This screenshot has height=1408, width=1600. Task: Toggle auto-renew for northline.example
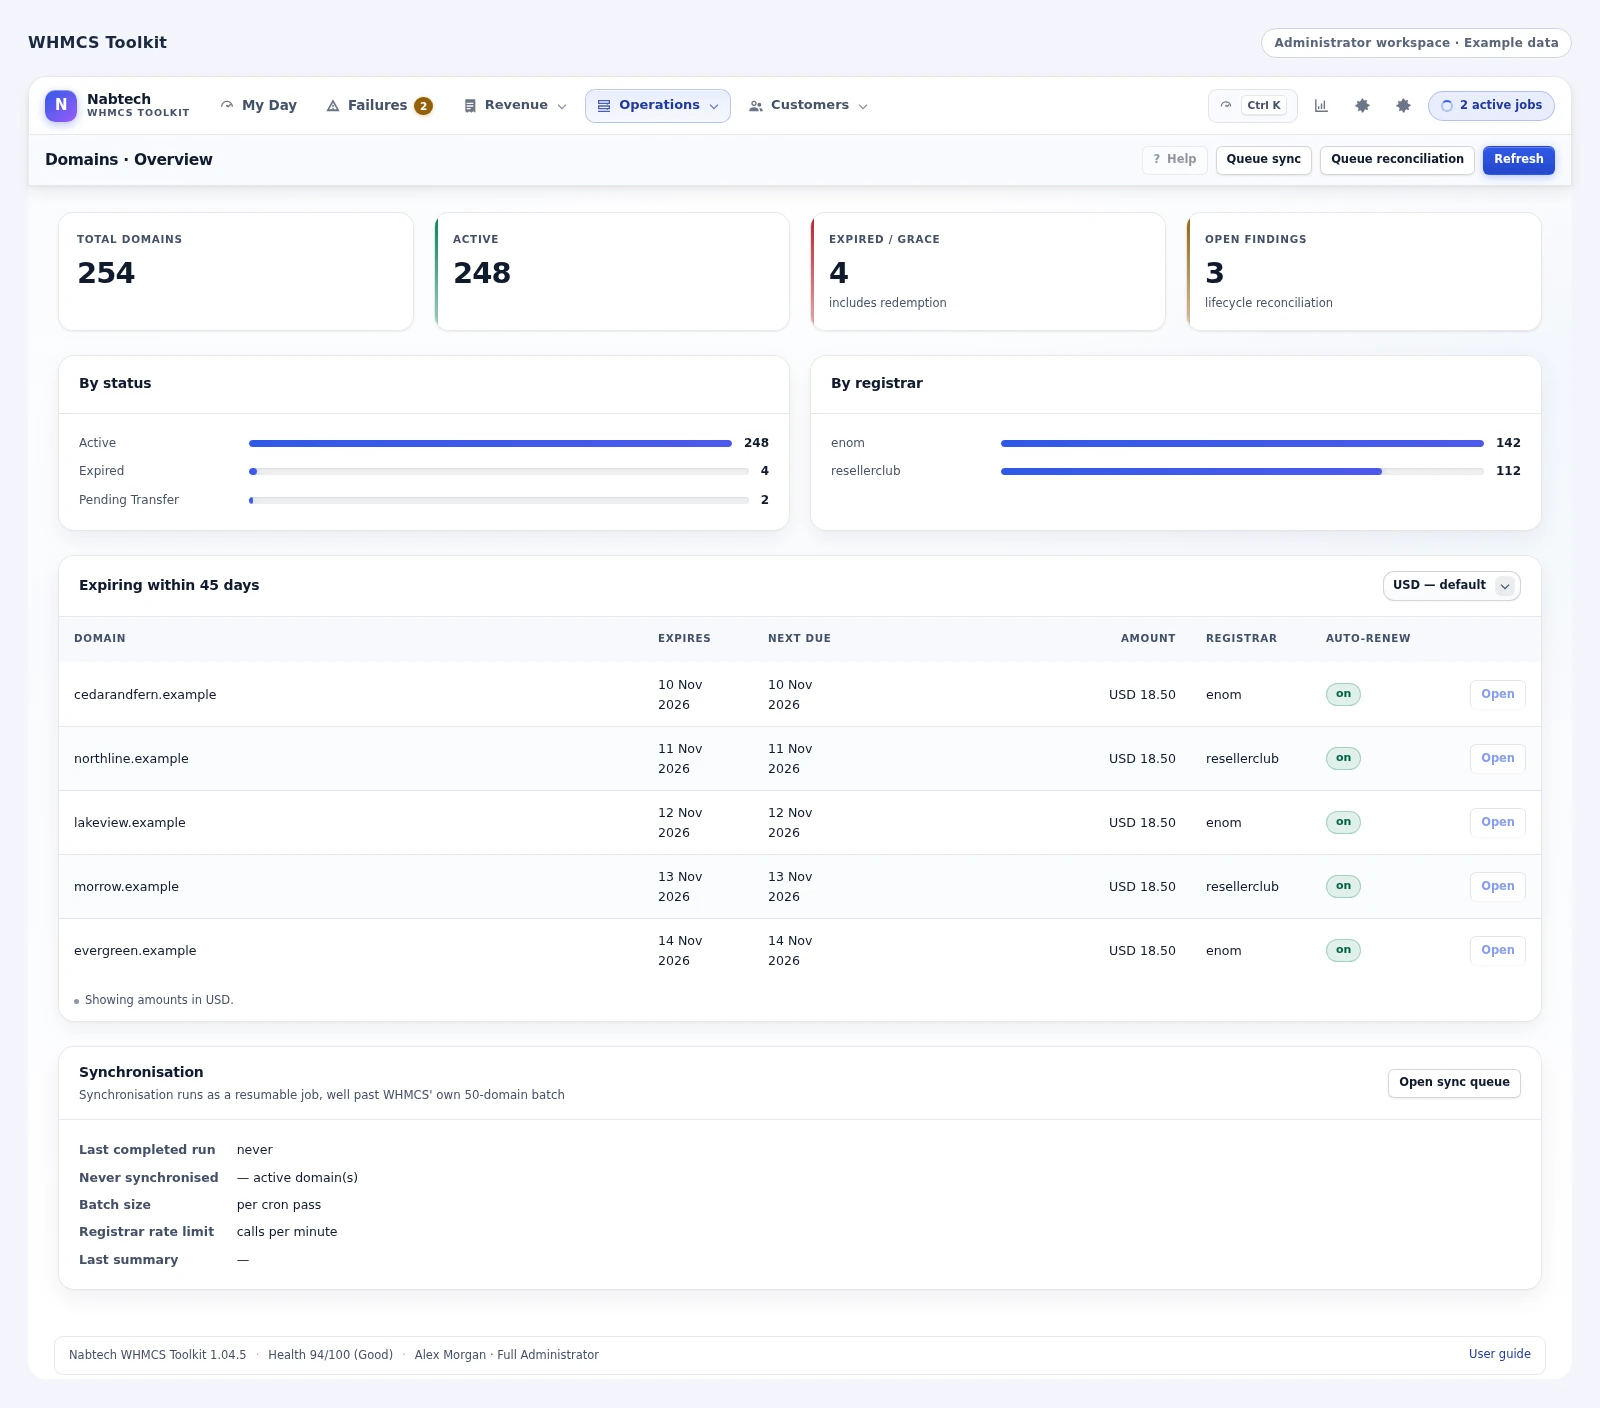tap(1343, 758)
